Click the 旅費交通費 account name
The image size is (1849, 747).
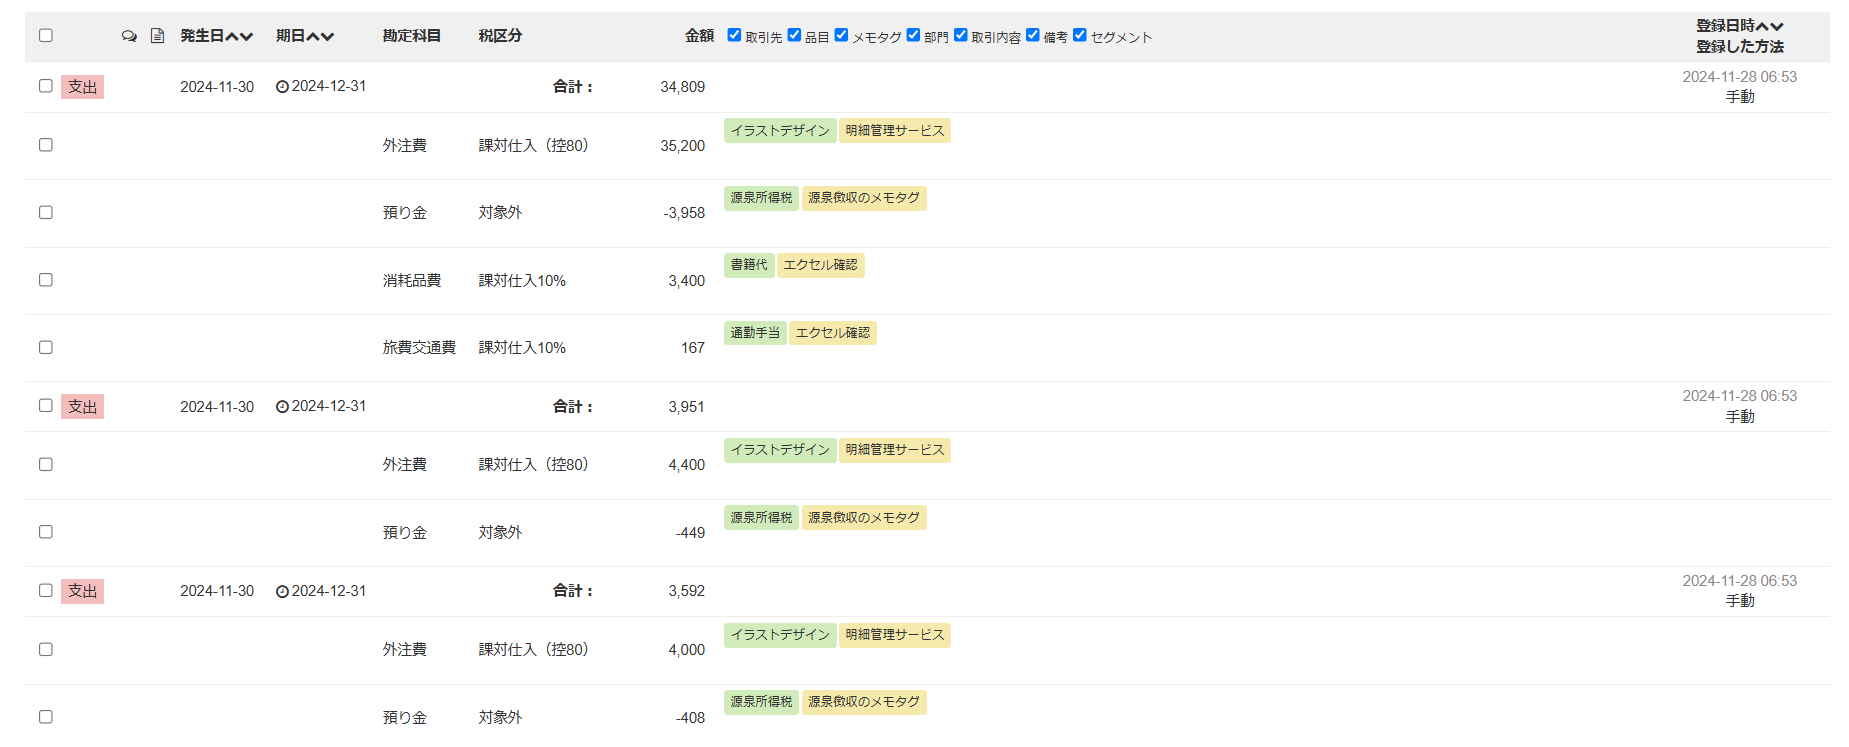click(419, 348)
